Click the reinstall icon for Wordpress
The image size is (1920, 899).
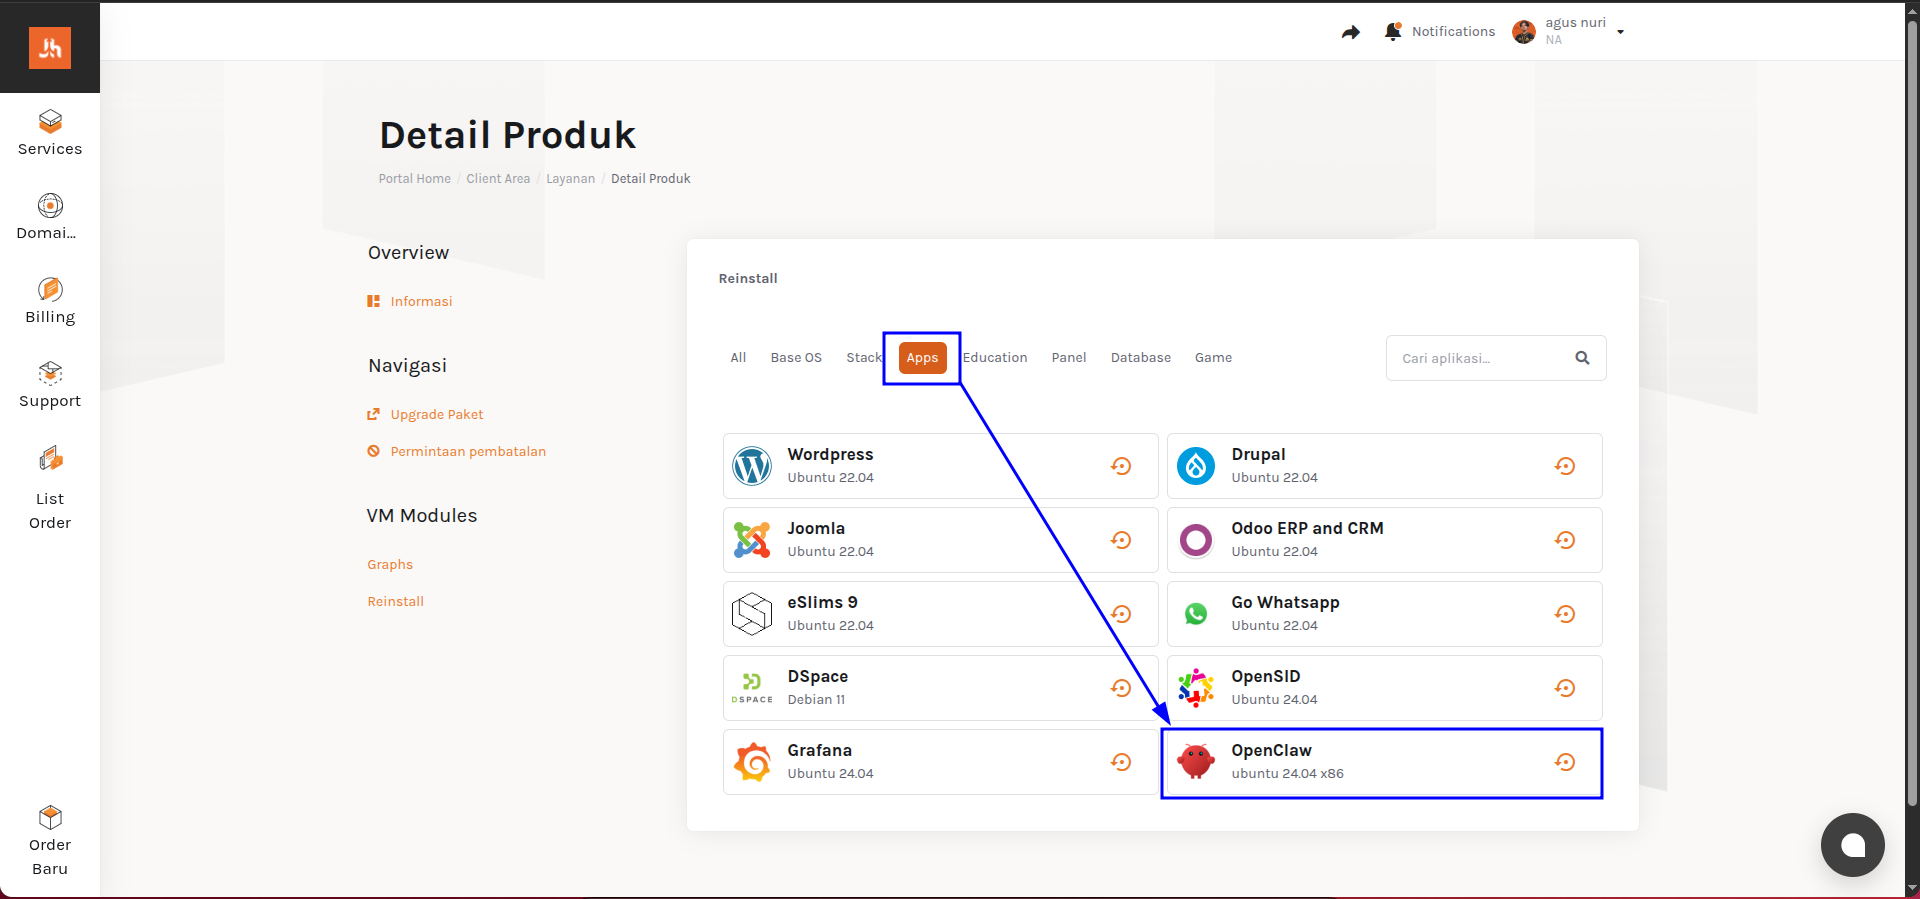coord(1120,466)
